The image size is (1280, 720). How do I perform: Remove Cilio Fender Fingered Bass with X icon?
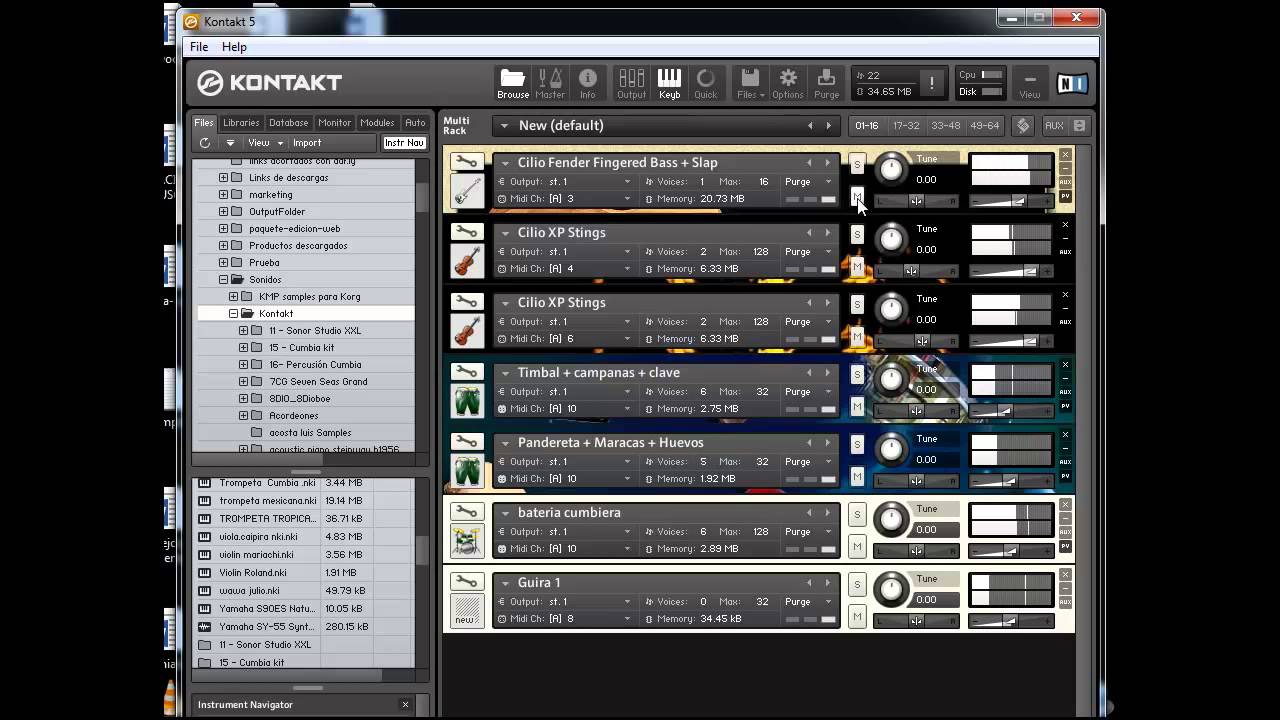[x=1065, y=154]
